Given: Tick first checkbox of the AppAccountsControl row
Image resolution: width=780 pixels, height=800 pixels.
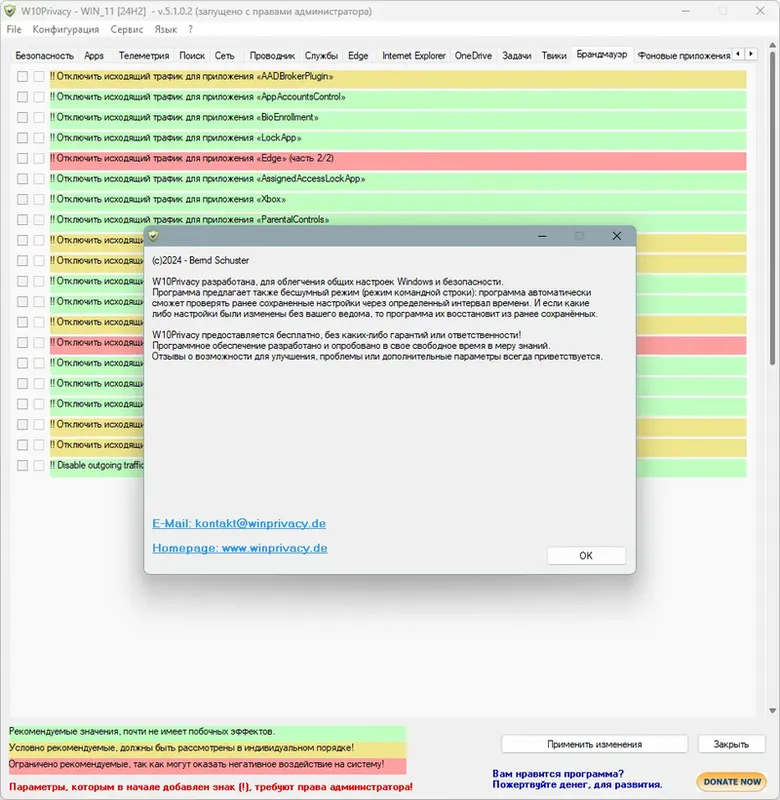Looking at the screenshot, I should coord(22,97).
